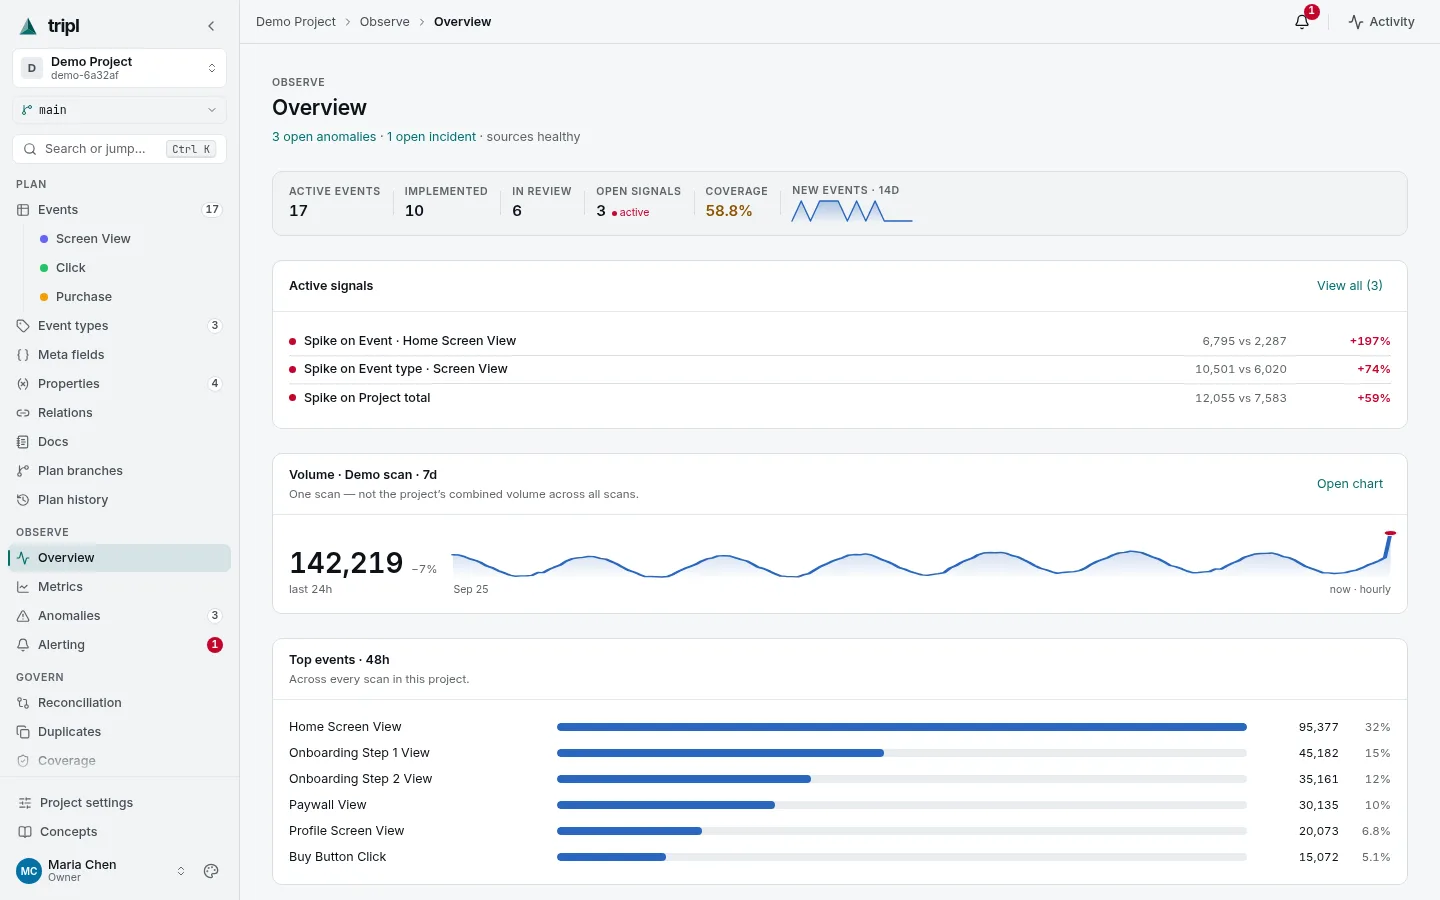The width and height of the screenshot is (1440, 900).
Task: Click the Open chart link
Action: point(1349,484)
